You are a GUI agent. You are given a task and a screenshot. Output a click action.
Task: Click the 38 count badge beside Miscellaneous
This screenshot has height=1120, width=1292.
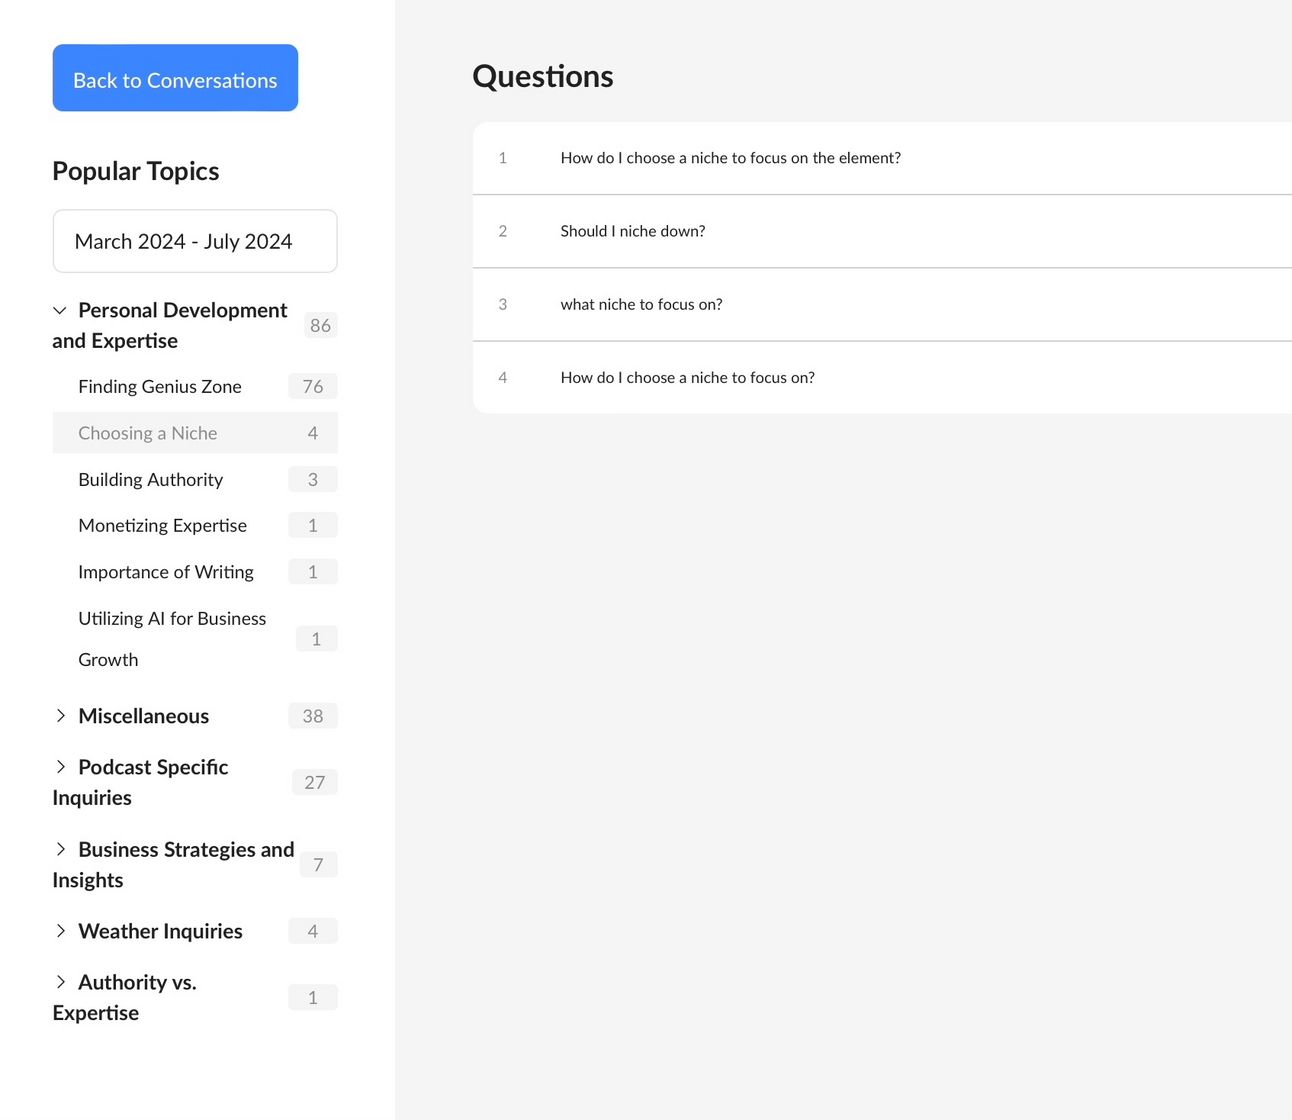[x=313, y=716]
